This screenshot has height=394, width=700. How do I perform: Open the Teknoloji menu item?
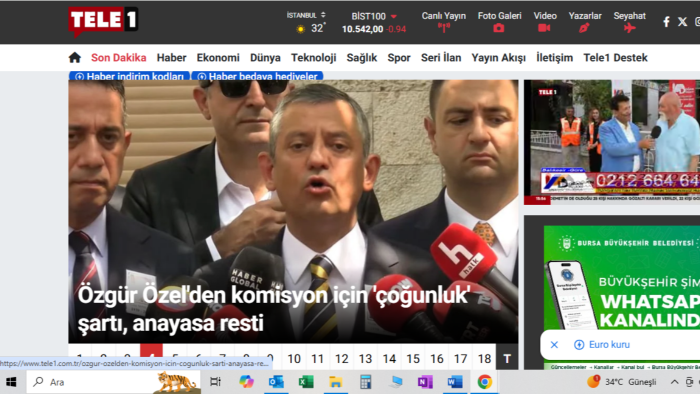(x=313, y=58)
